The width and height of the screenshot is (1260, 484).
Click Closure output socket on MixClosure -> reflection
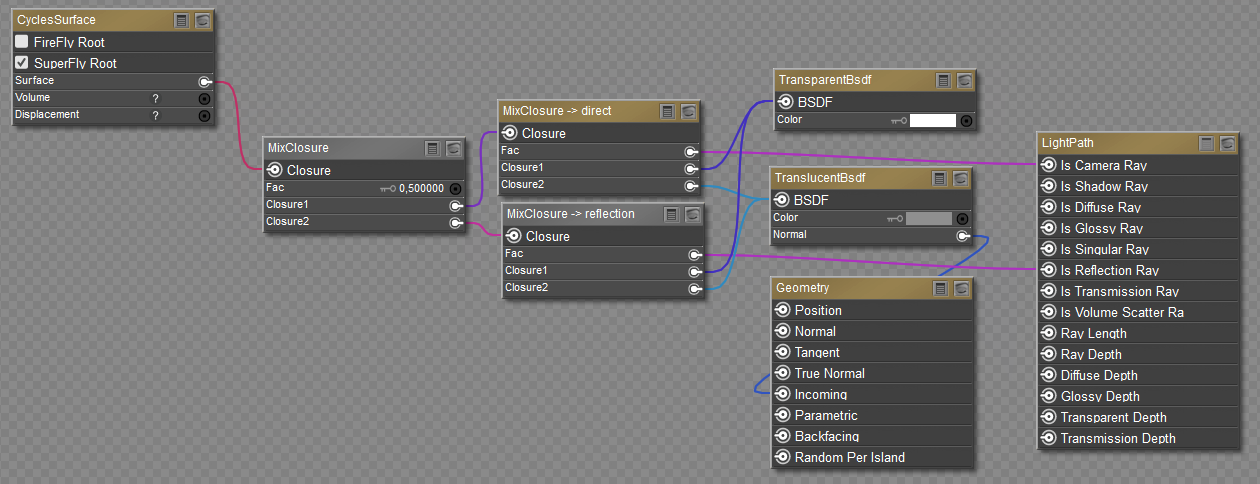tap(514, 236)
